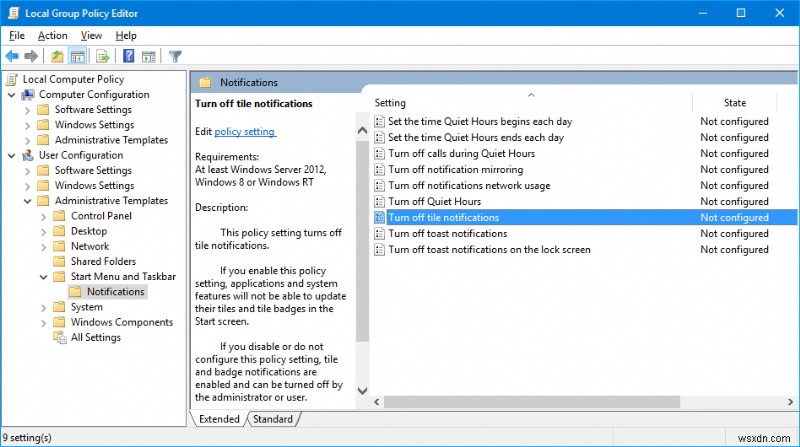Screen dimensions: 800x447
Task: Click the 'policy setting' edit link
Action: [244, 132]
